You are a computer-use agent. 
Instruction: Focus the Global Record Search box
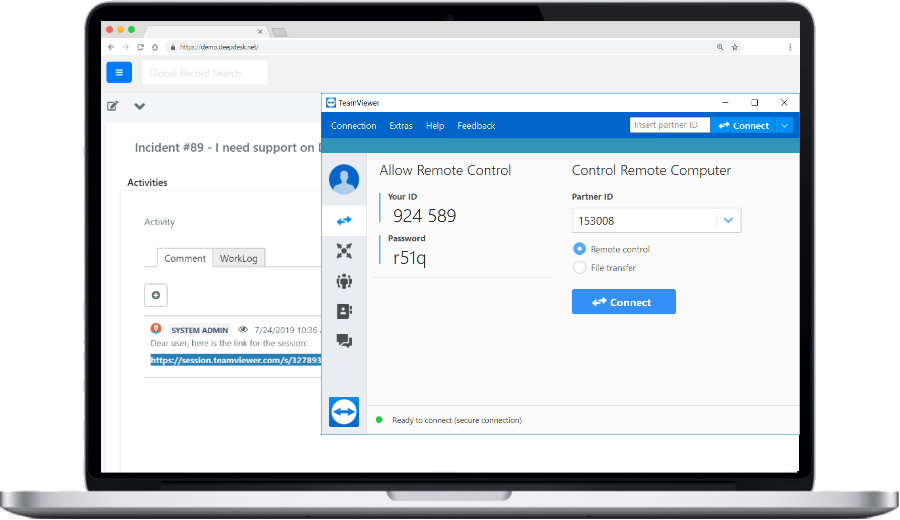[204, 73]
